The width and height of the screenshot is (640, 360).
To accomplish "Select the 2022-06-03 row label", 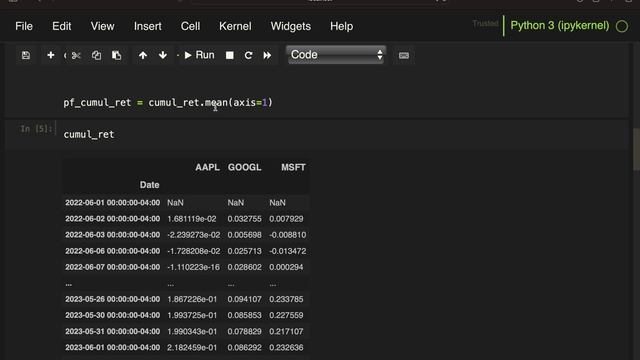I will [x=113, y=235].
